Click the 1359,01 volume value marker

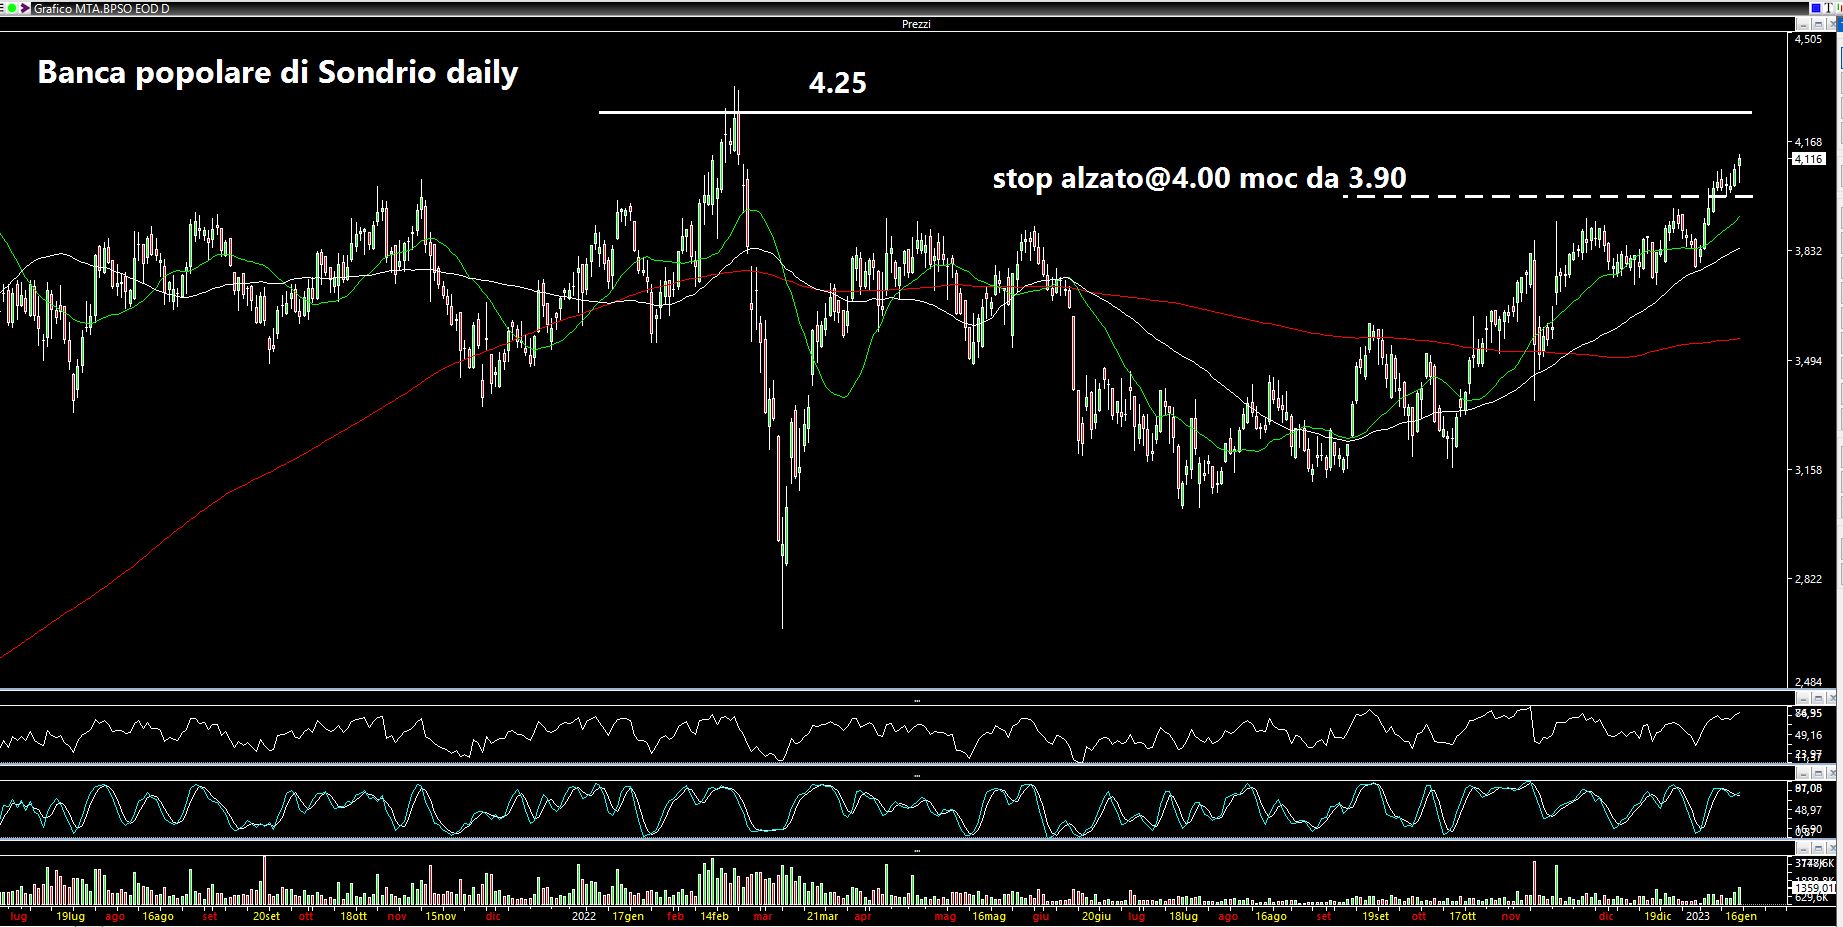tap(1813, 887)
